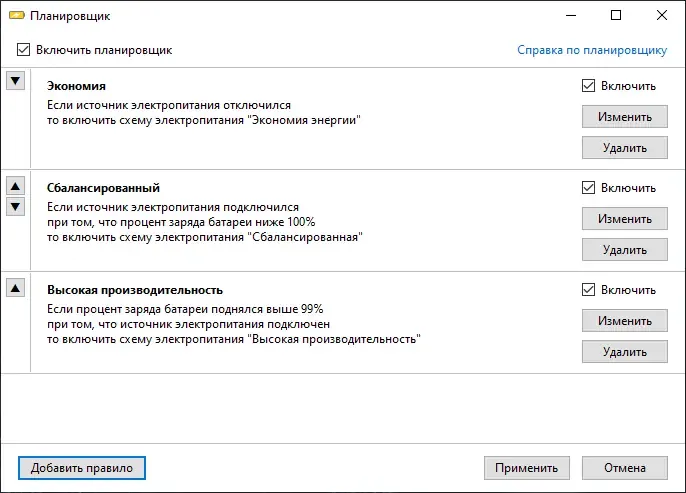Screen dimensions: 686x493
Task: Toggle the Включить планировщик checkbox
Action: click(x=24, y=49)
